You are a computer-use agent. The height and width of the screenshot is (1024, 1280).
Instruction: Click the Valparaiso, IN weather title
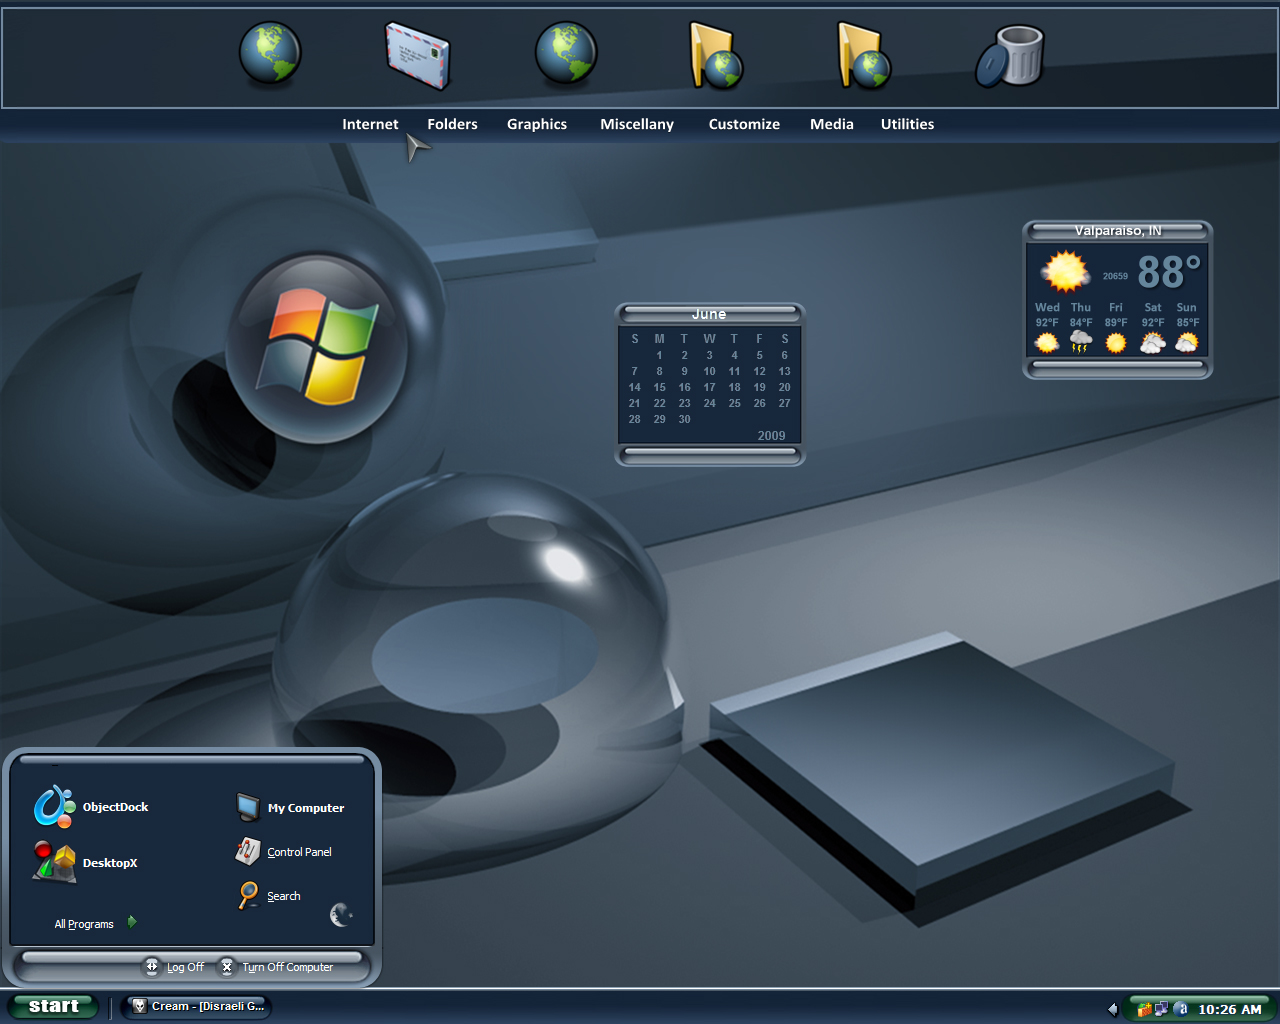tap(1118, 231)
